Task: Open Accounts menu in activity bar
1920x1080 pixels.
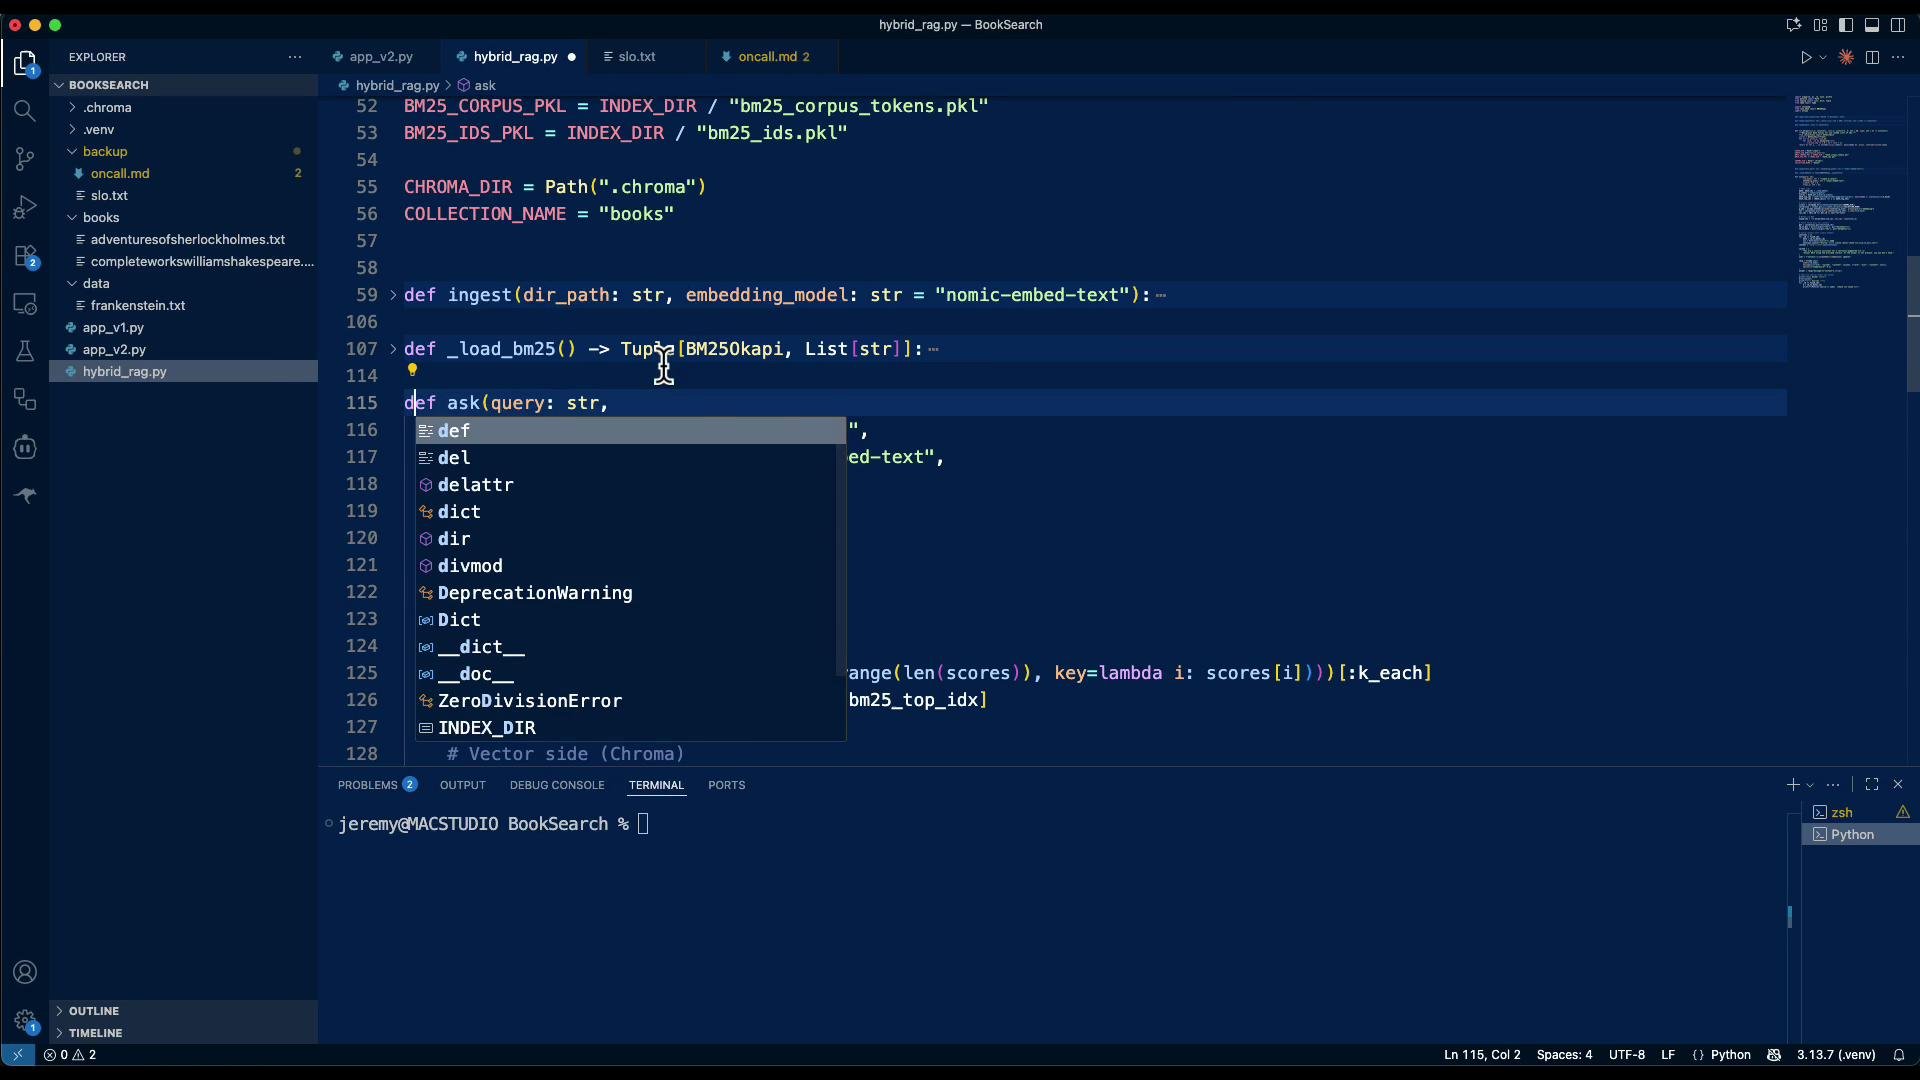Action: point(25,973)
